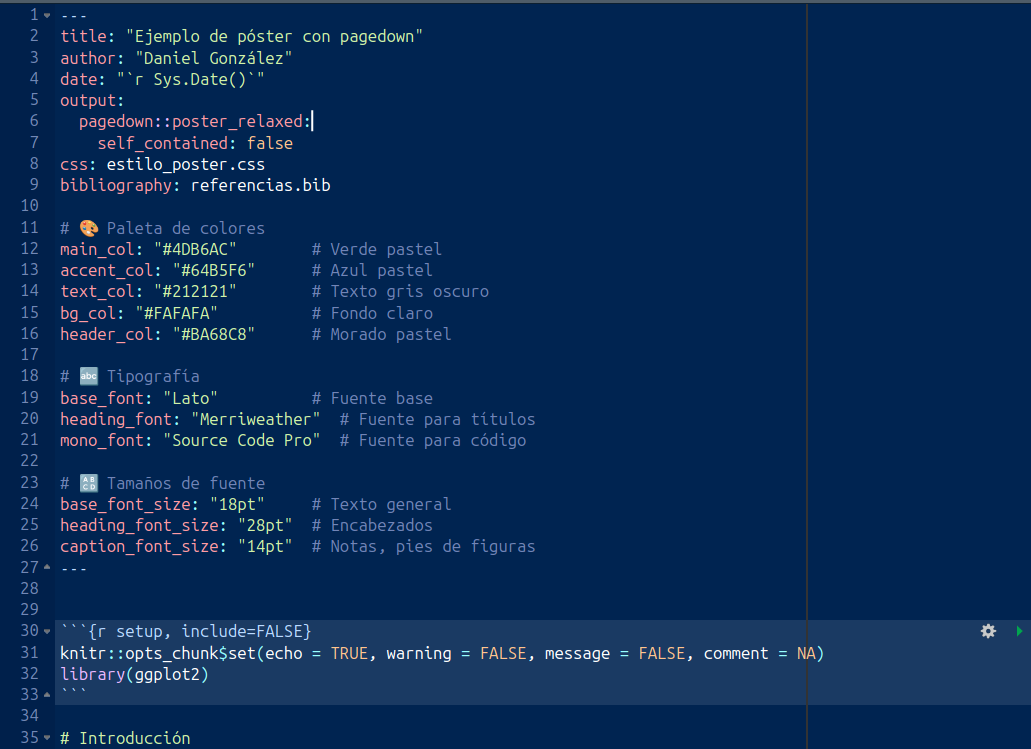This screenshot has height=749, width=1031.
Task: Place cursor in the poster title string
Action: coord(274,36)
